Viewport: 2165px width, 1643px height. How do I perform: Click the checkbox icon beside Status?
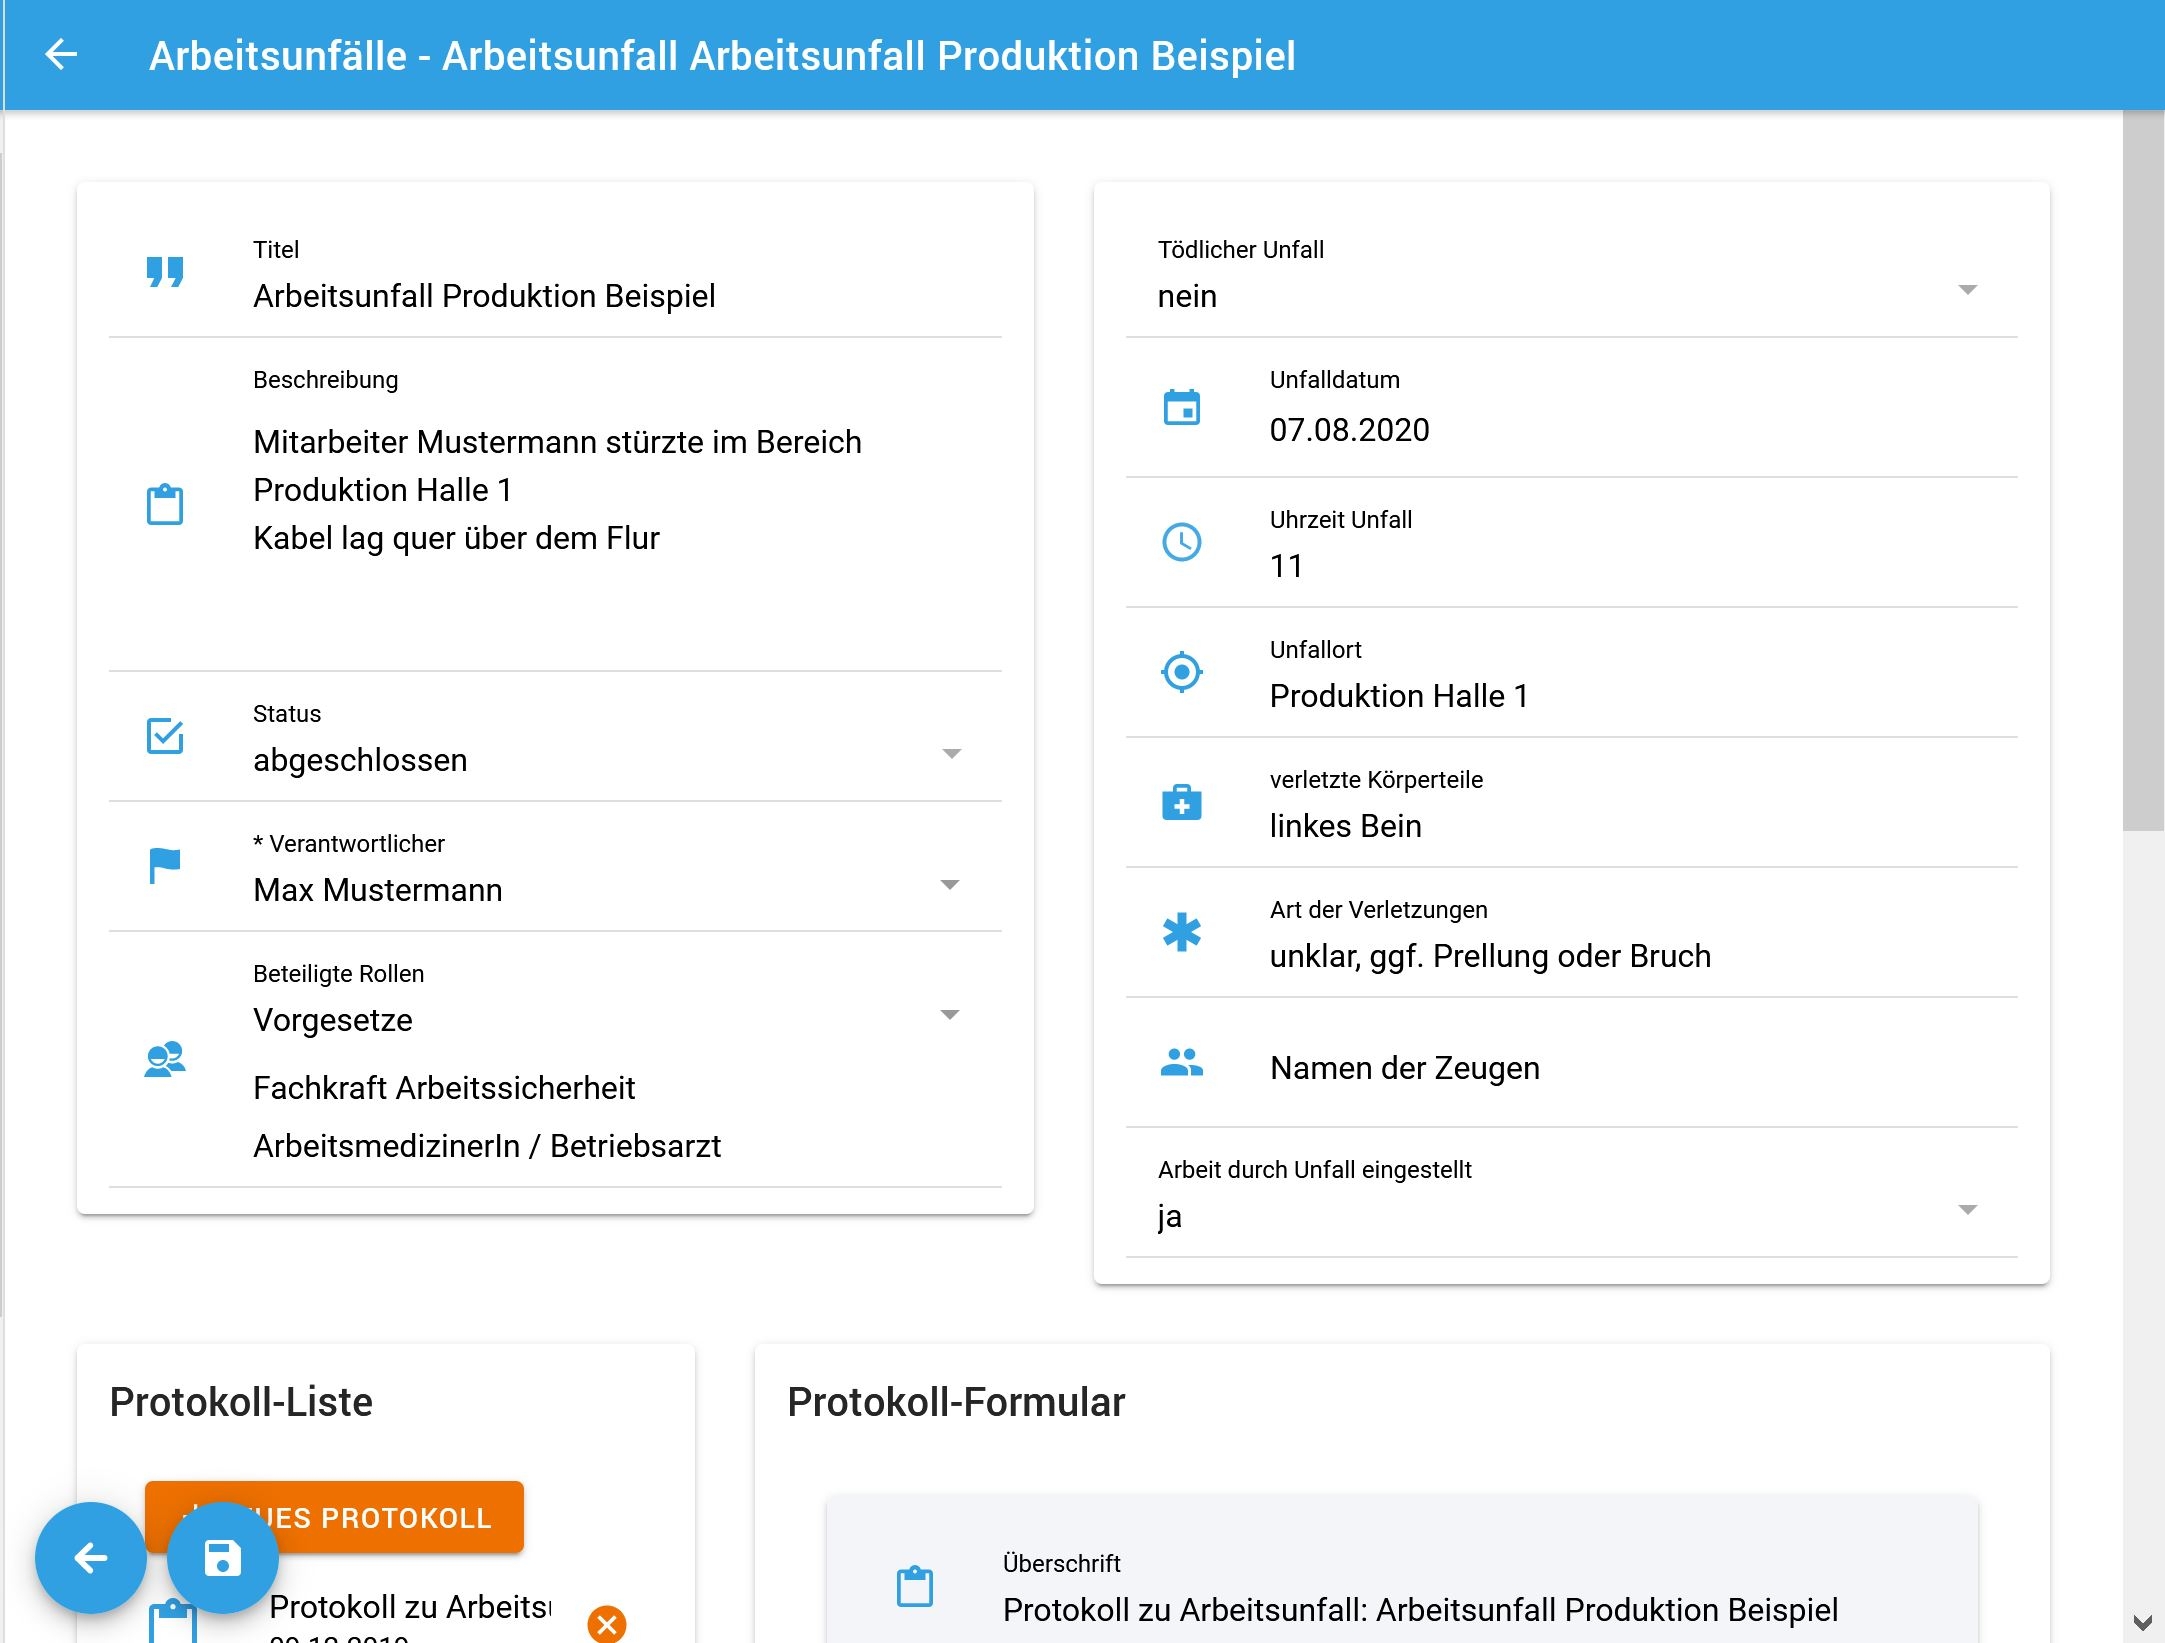point(165,736)
